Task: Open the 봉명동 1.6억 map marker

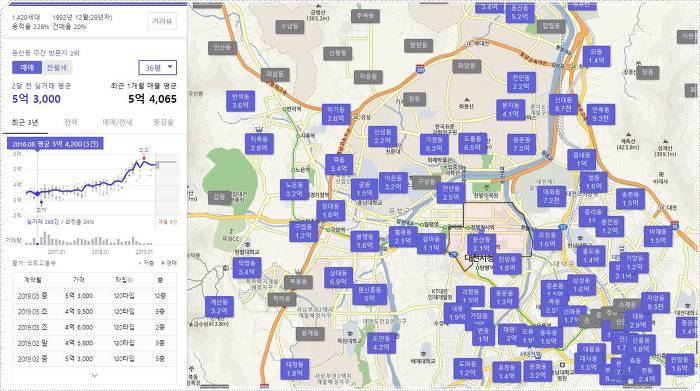Action: [365, 241]
